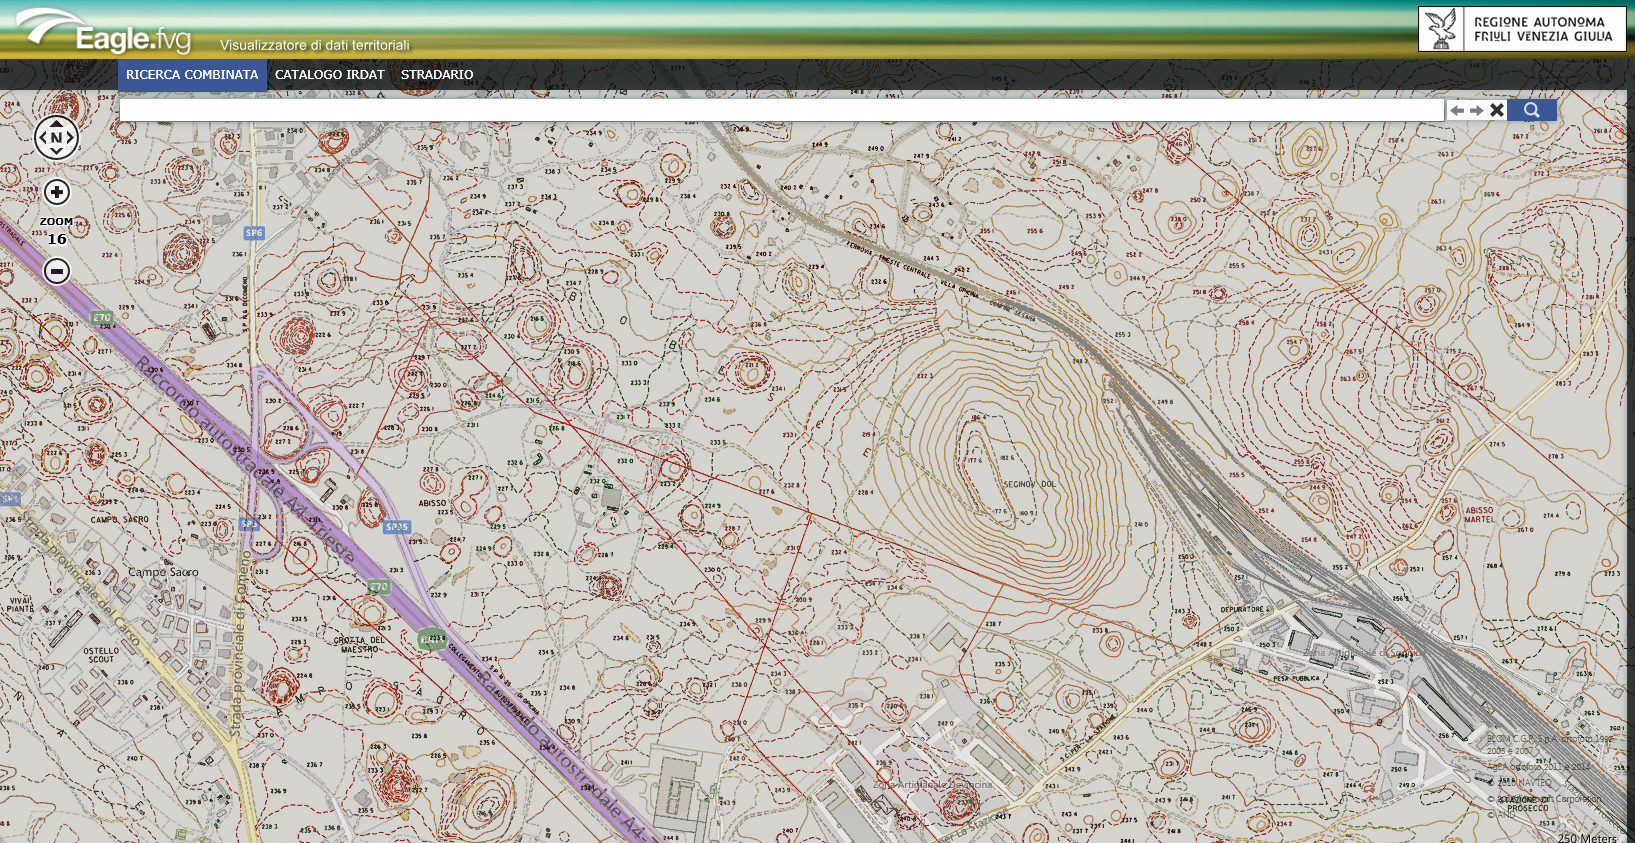Image resolution: width=1635 pixels, height=843 pixels.
Task: Click the OSTELLO SCOUT label
Action: [x=101, y=655]
